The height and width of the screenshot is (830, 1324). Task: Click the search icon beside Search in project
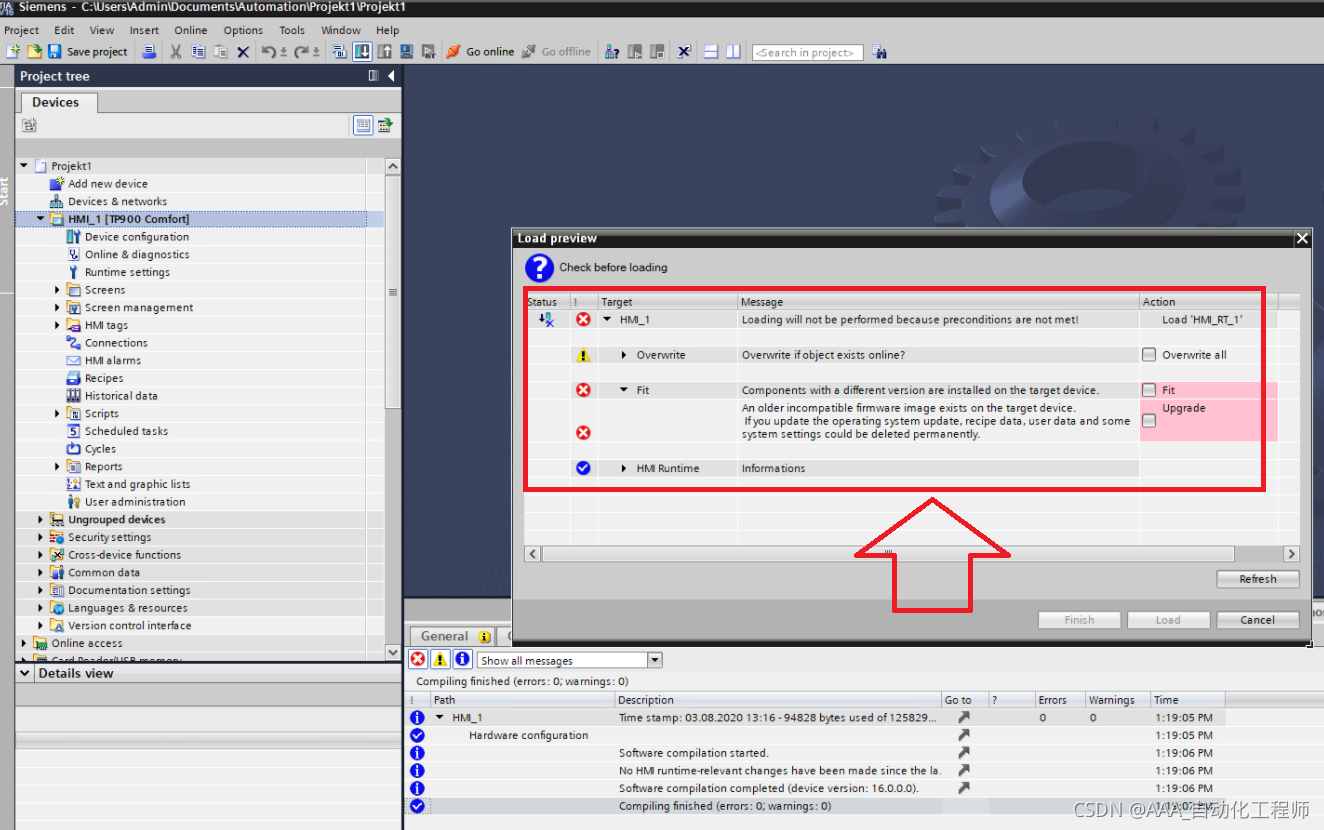click(x=879, y=52)
